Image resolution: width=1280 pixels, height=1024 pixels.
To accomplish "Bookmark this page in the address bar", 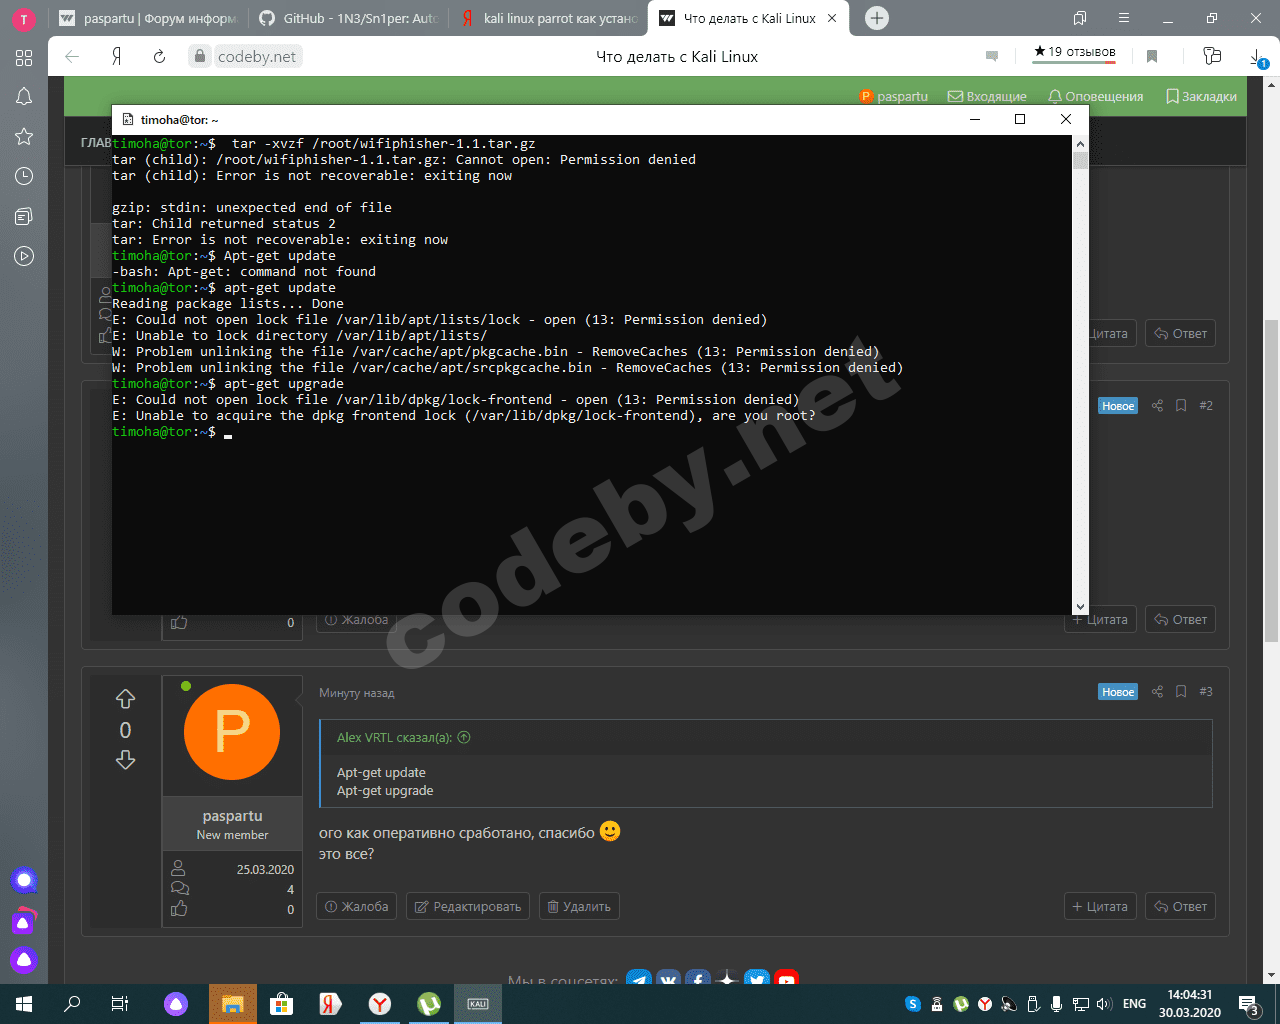I will (x=1152, y=57).
